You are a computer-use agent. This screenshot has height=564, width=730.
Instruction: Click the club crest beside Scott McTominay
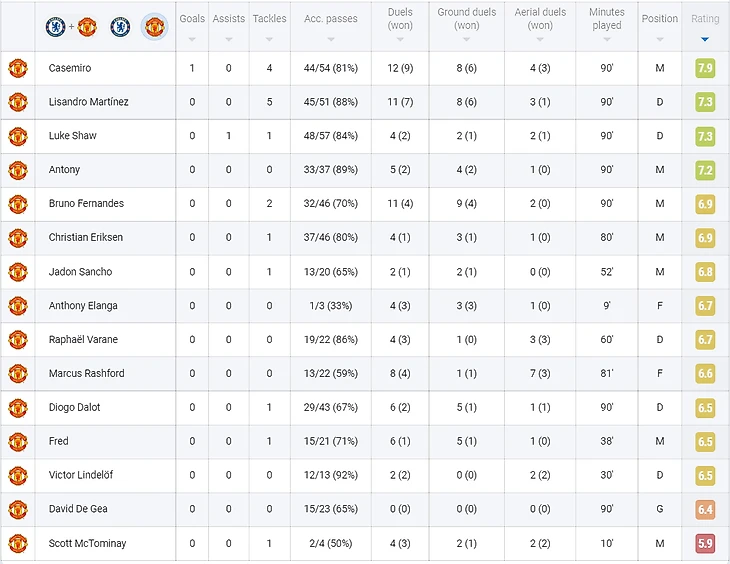[17, 543]
